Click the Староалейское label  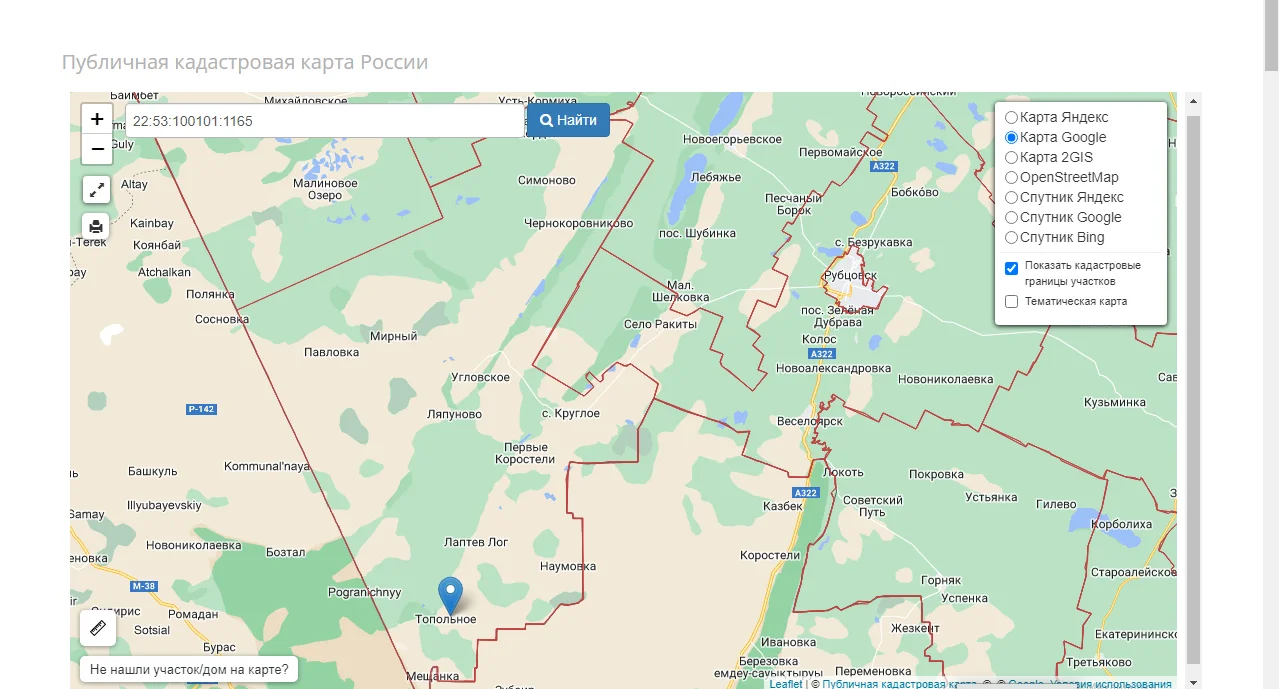pos(1136,572)
